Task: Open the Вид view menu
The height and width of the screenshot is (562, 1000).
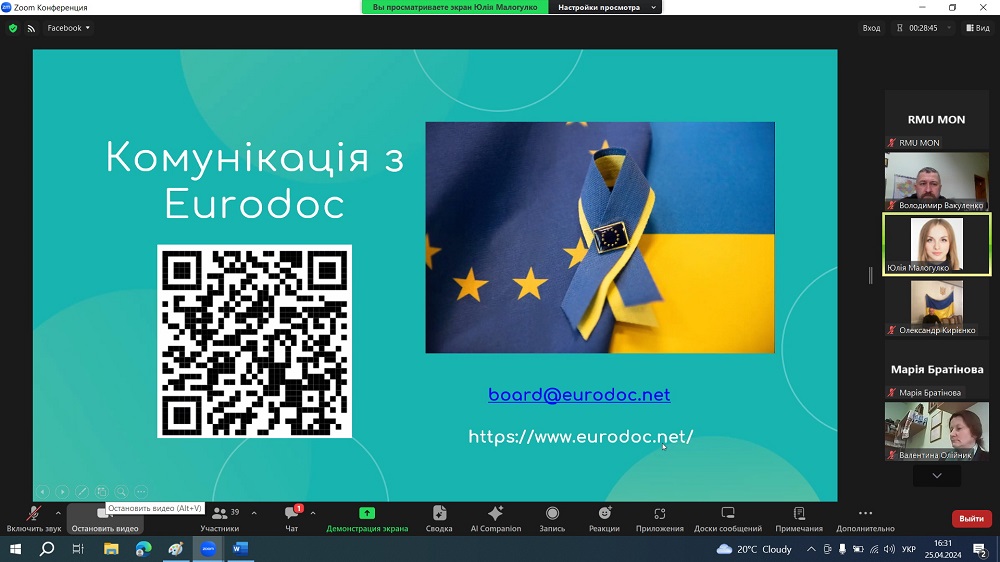Action: (x=976, y=28)
